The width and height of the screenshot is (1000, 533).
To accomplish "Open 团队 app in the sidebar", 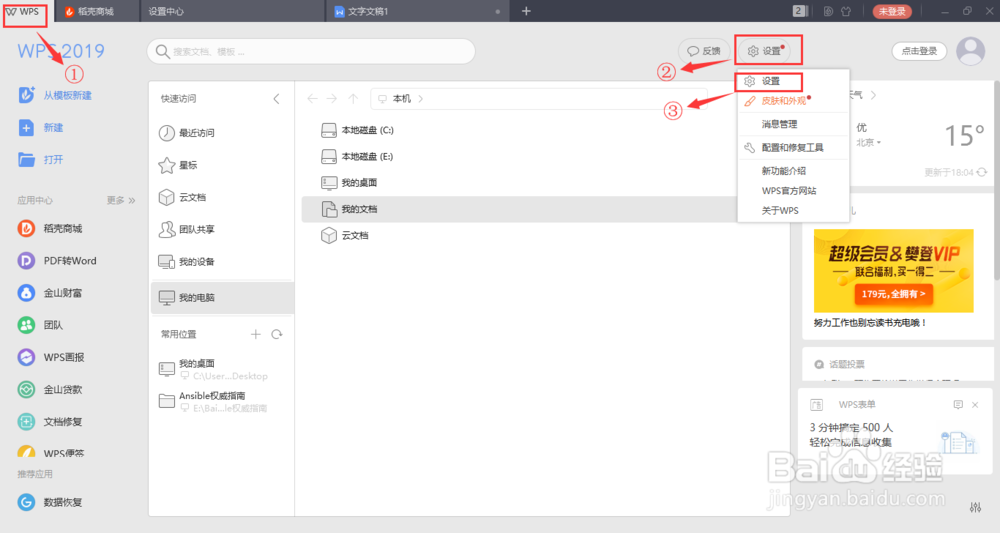I will [40, 325].
